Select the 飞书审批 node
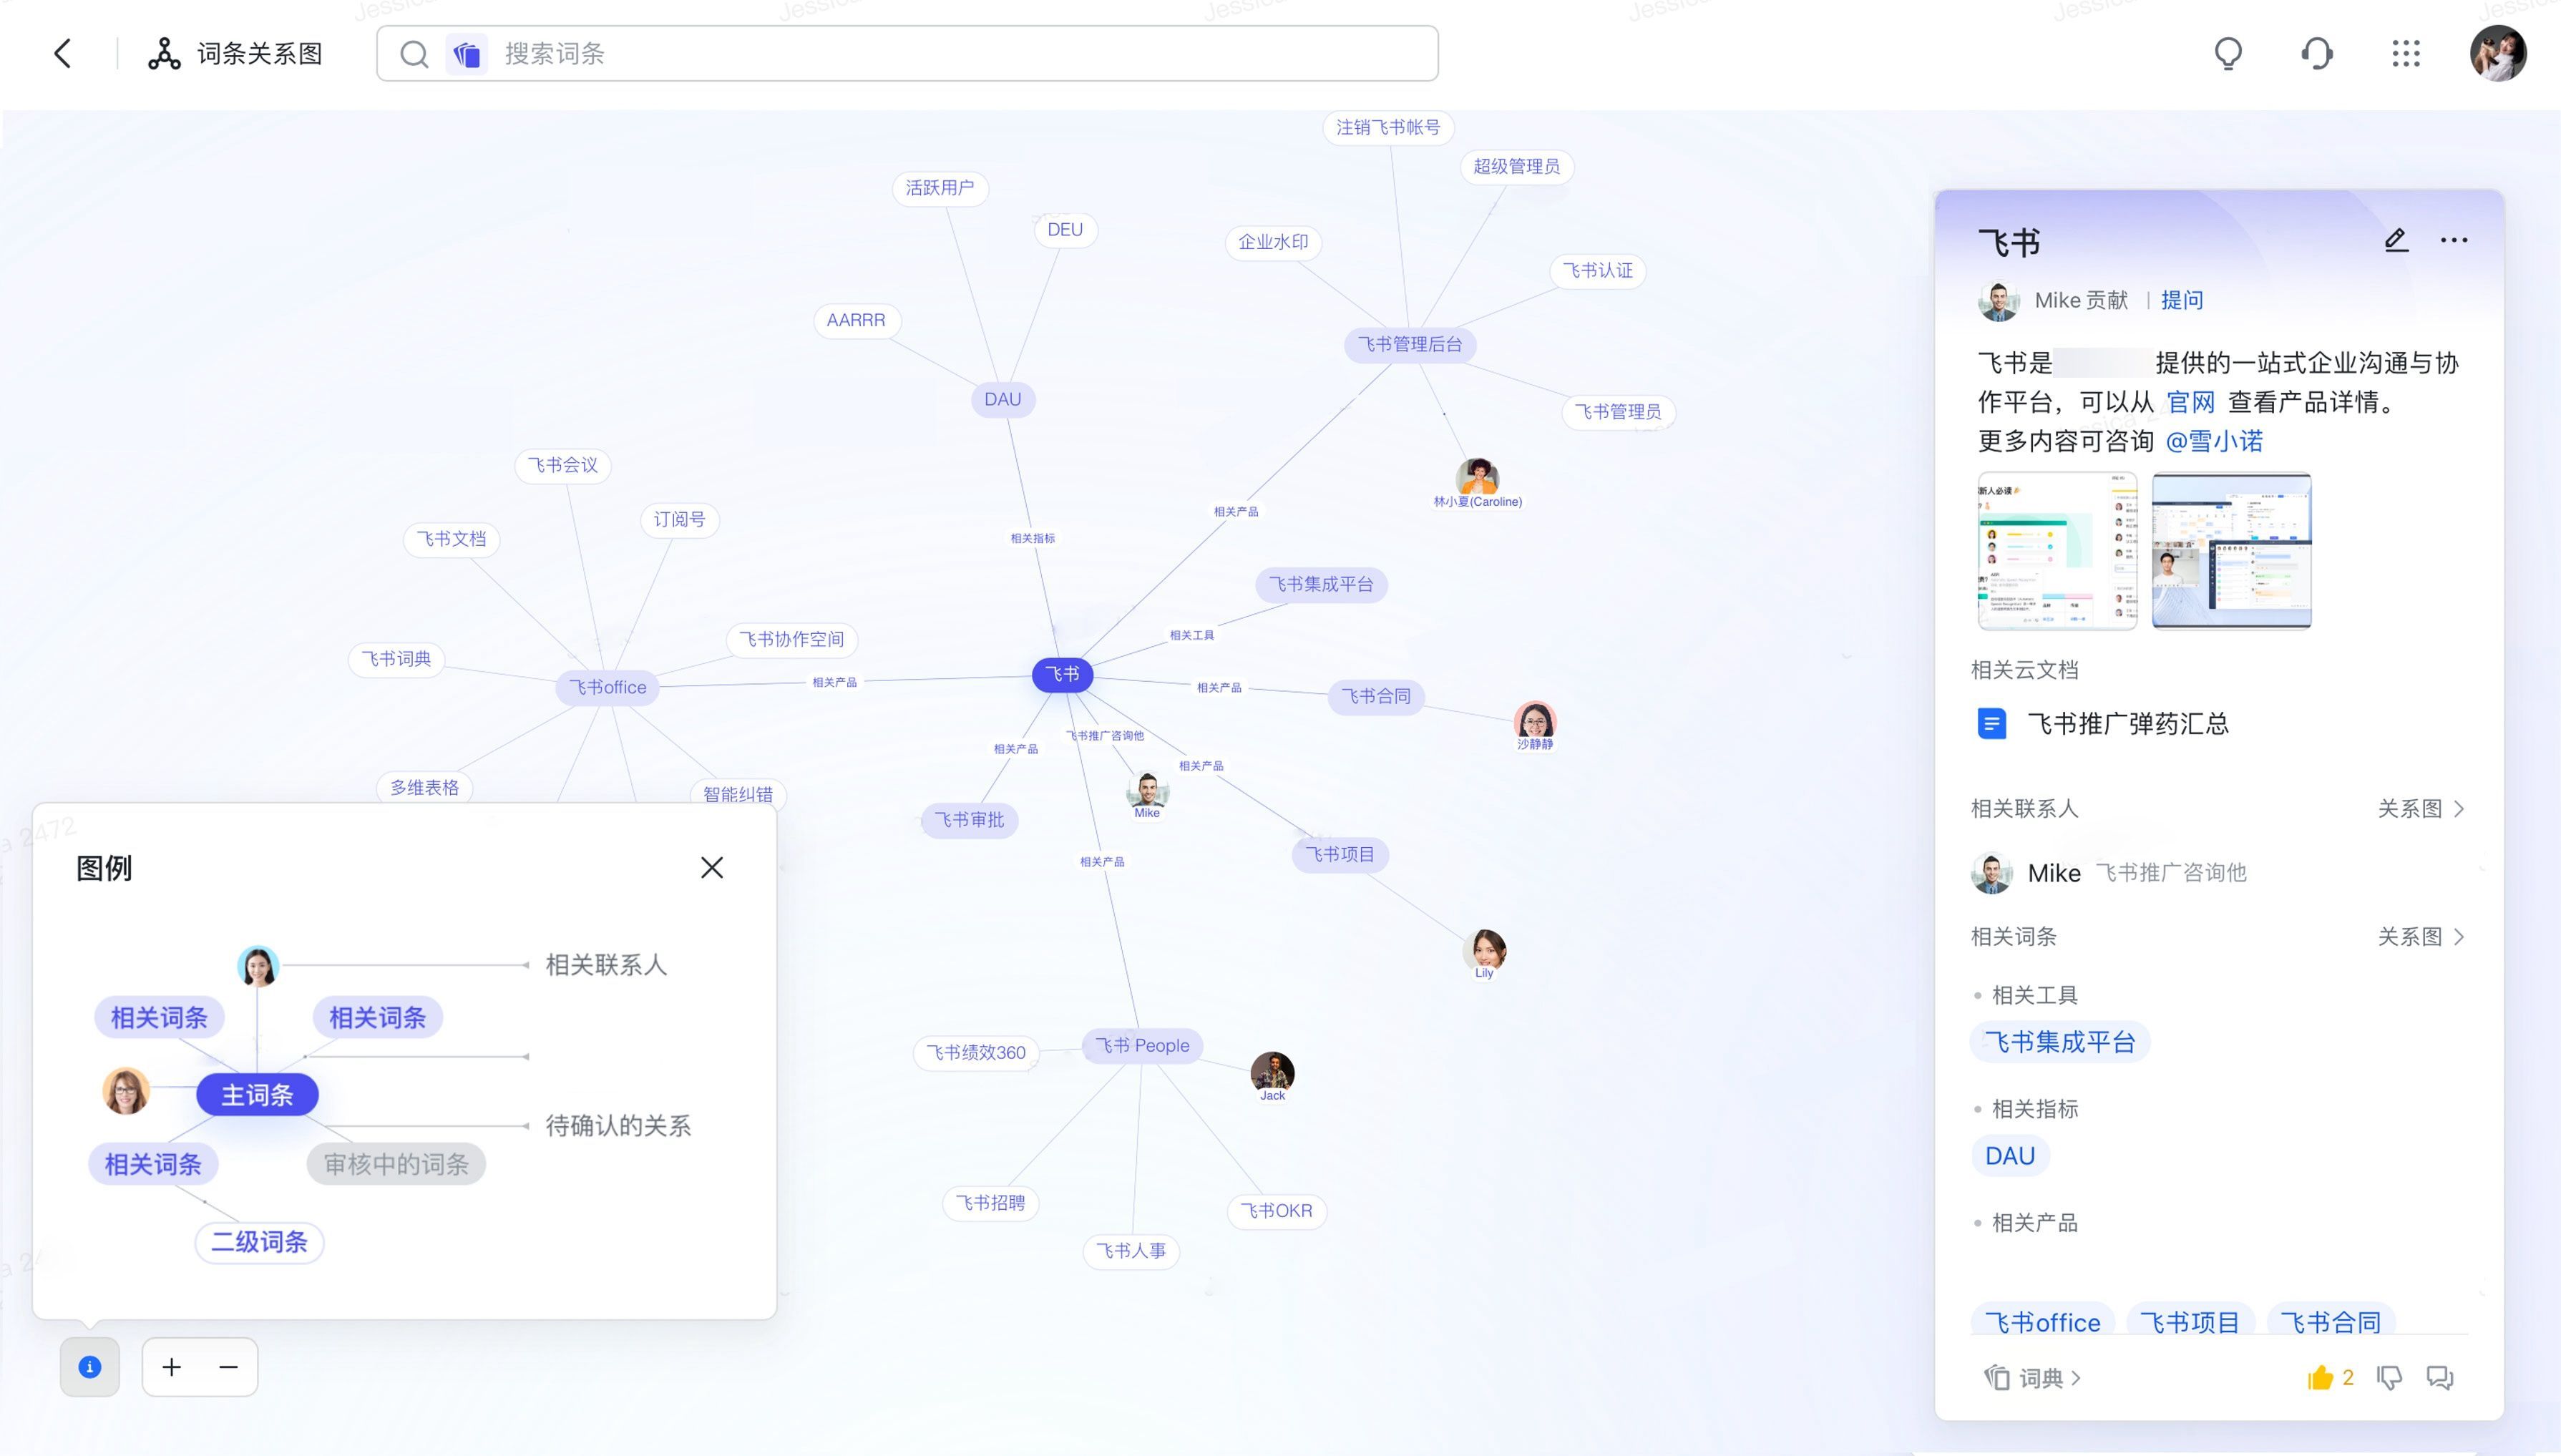2561x1456 pixels. click(x=969, y=820)
